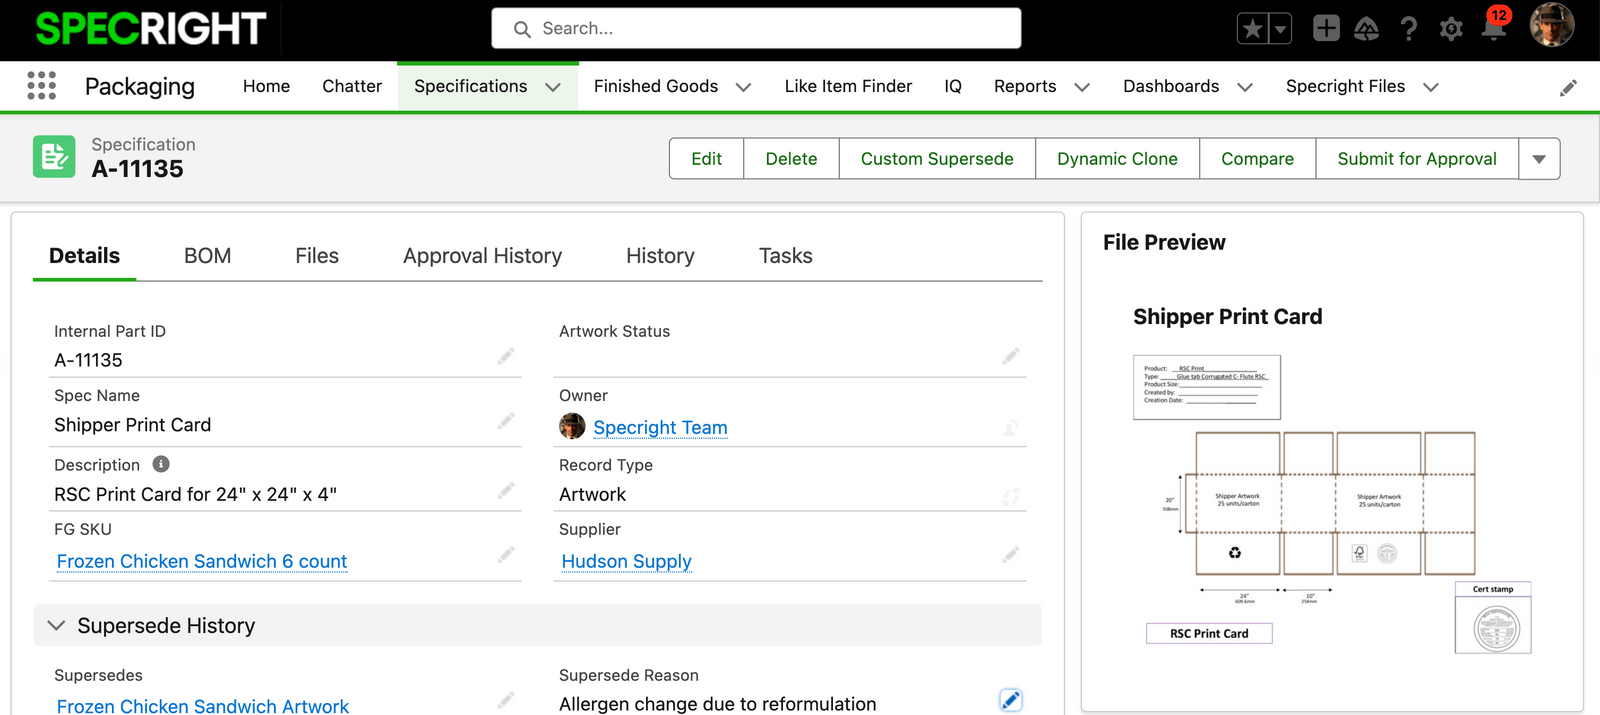Collapse the Supersede History section
This screenshot has height=715, width=1600.
point(57,626)
